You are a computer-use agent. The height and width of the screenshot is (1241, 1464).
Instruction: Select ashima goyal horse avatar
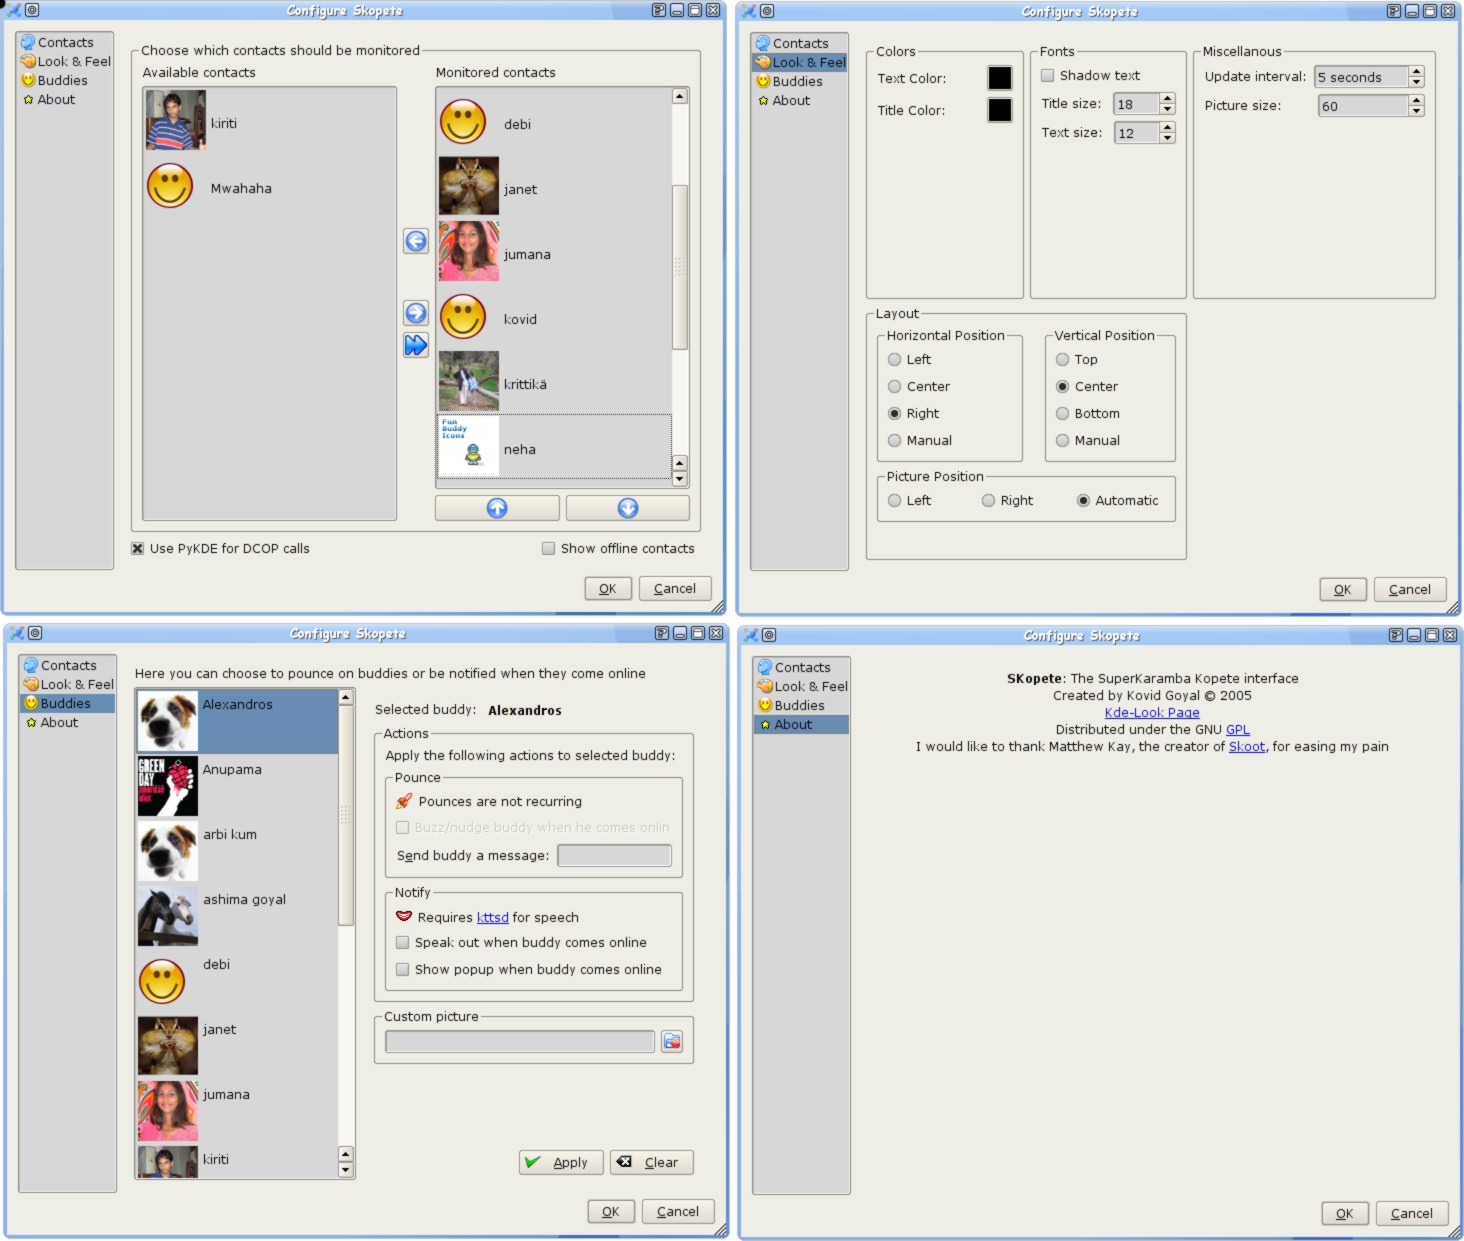tap(168, 916)
